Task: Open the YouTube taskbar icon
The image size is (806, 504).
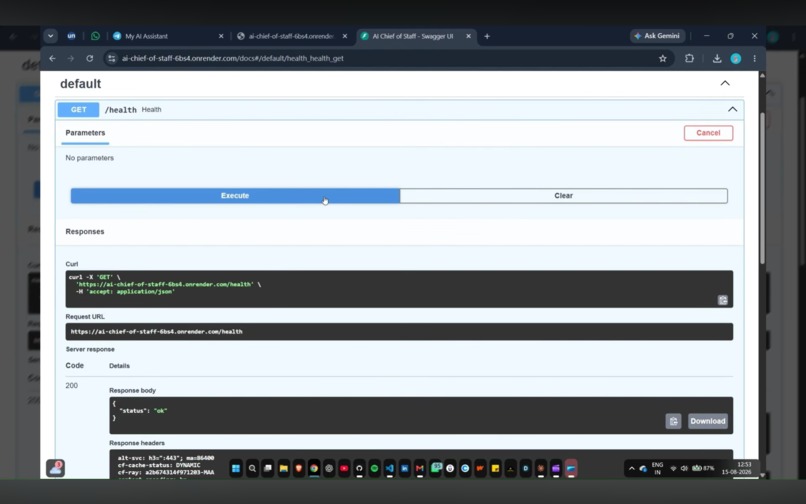Action: click(344, 469)
